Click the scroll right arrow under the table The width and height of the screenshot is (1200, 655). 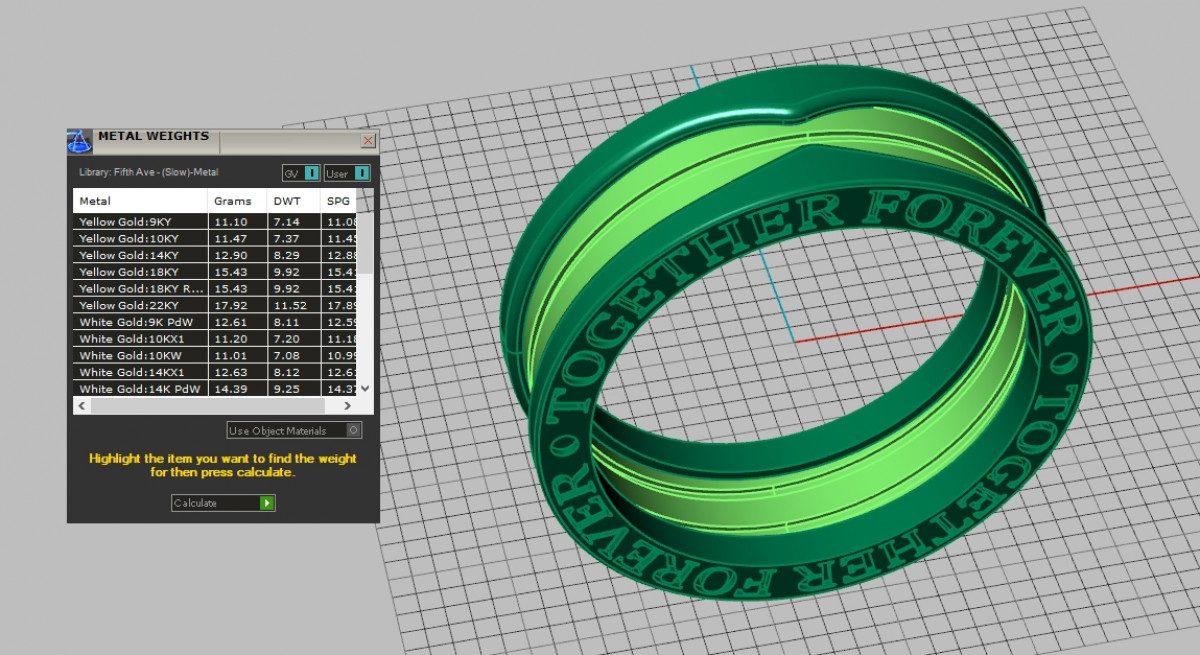pyautogui.click(x=347, y=406)
